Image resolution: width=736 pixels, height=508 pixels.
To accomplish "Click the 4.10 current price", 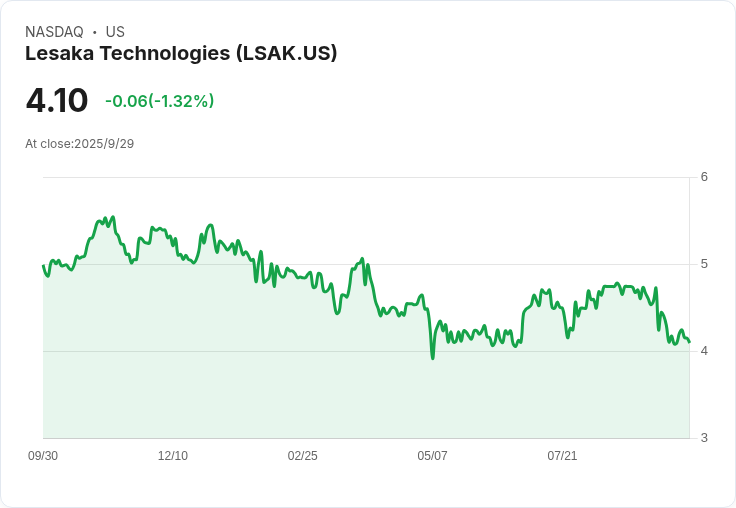I will tap(57, 100).
